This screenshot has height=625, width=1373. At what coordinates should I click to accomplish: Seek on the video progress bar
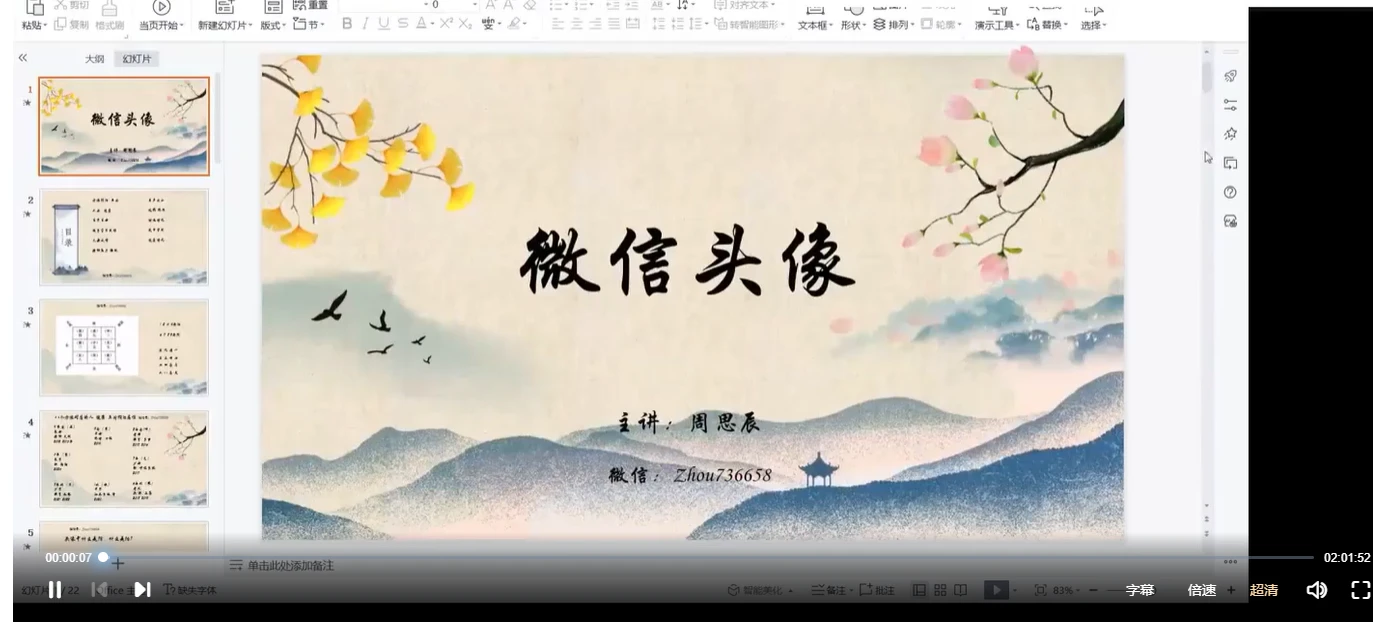coord(707,557)
